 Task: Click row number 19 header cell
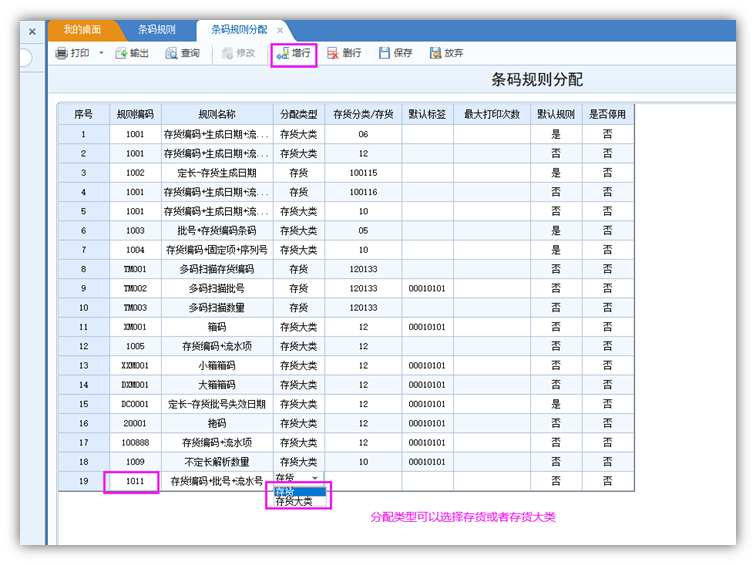tap(84, 481)
